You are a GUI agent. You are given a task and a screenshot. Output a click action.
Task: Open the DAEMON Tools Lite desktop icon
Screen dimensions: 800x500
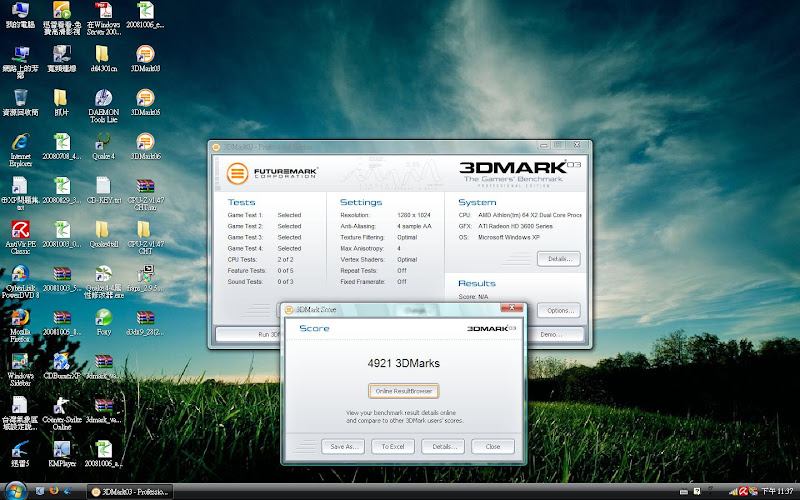point(103,100)
